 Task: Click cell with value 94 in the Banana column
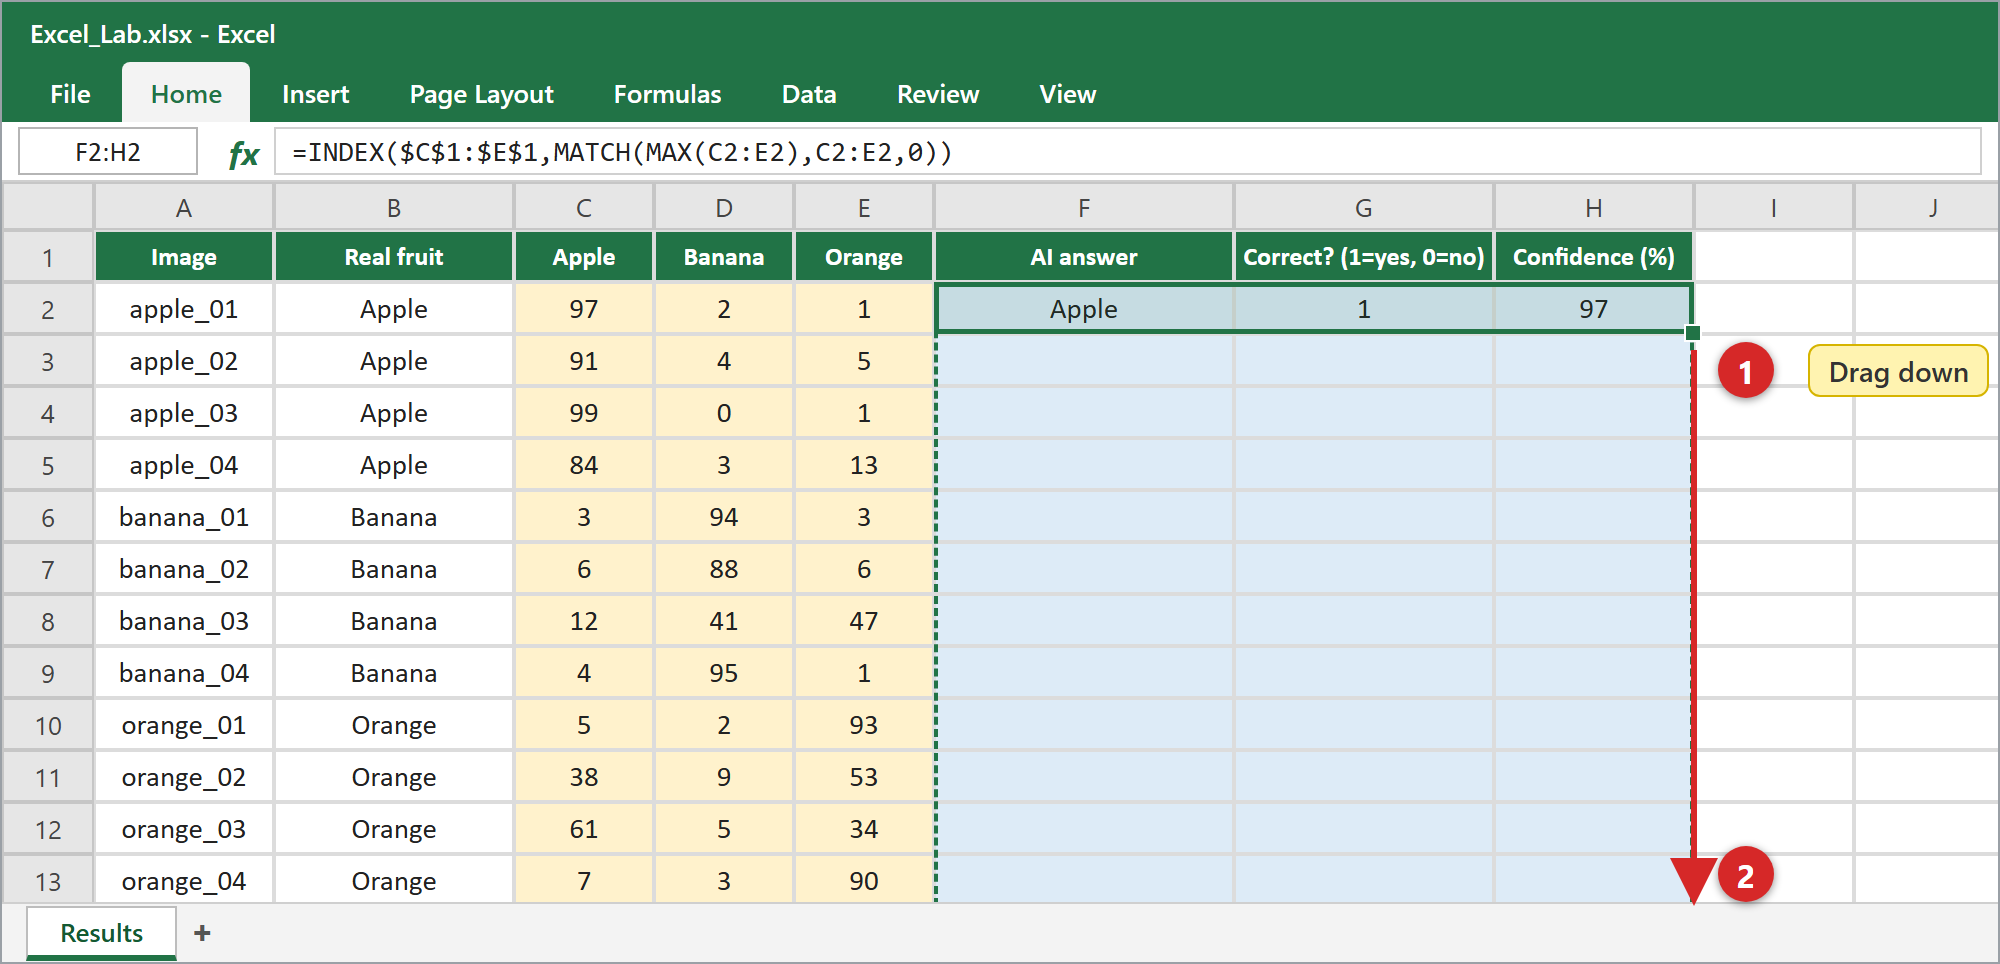tap(724, 517)
